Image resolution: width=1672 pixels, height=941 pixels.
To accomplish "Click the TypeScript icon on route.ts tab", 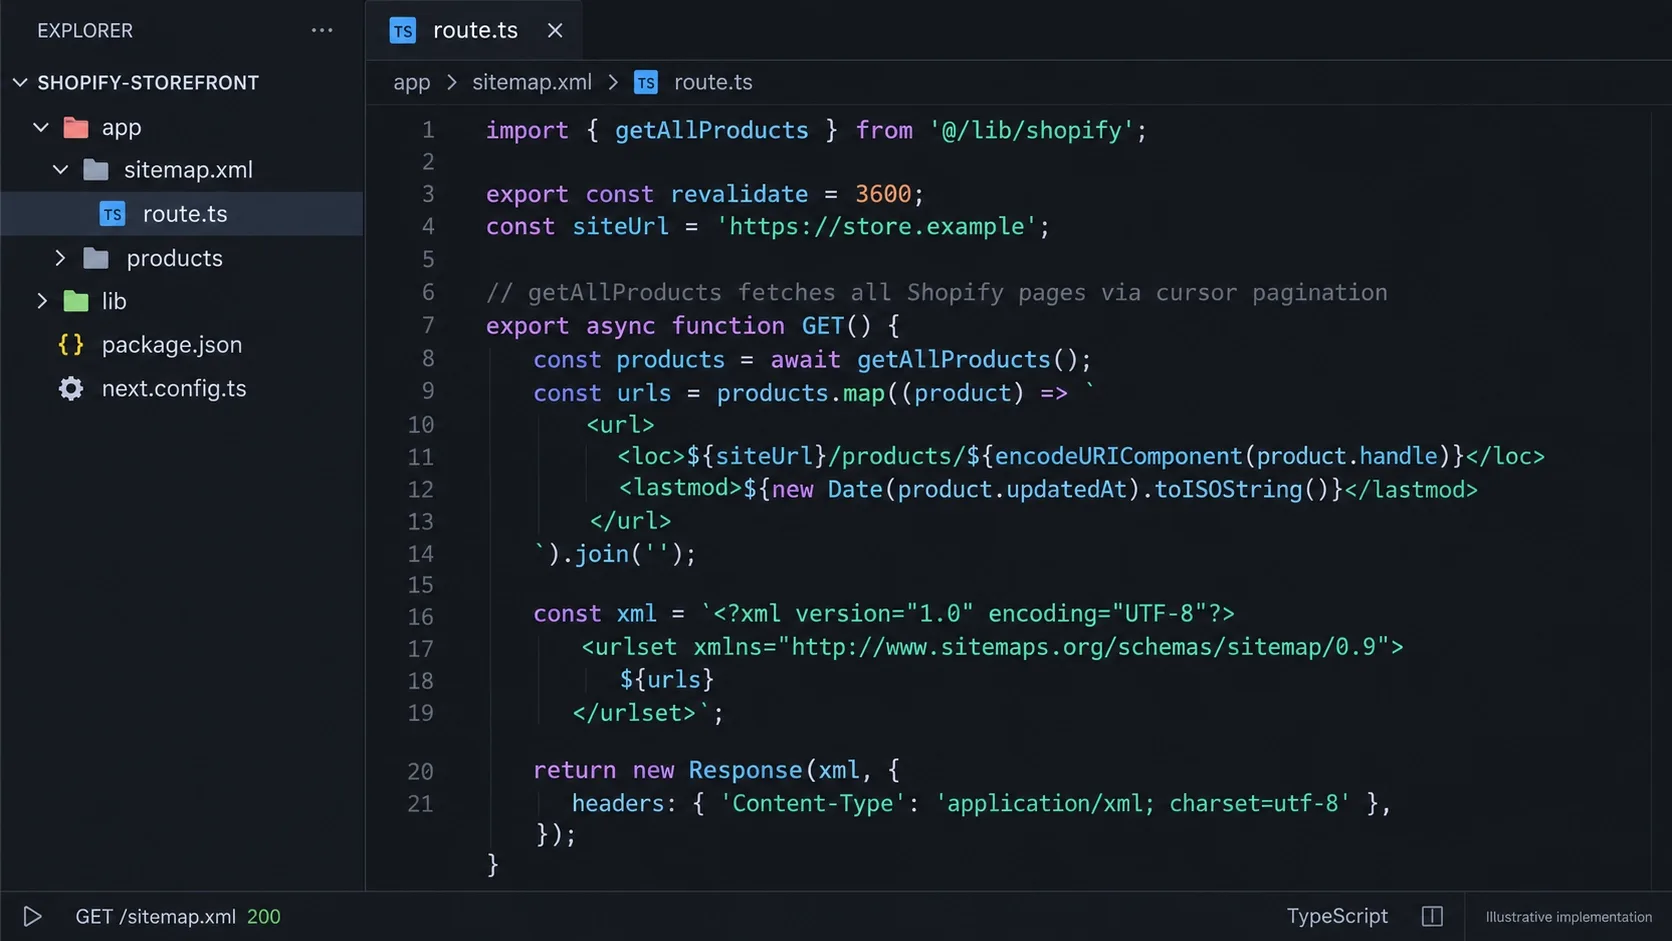I will tap(403, 31).
